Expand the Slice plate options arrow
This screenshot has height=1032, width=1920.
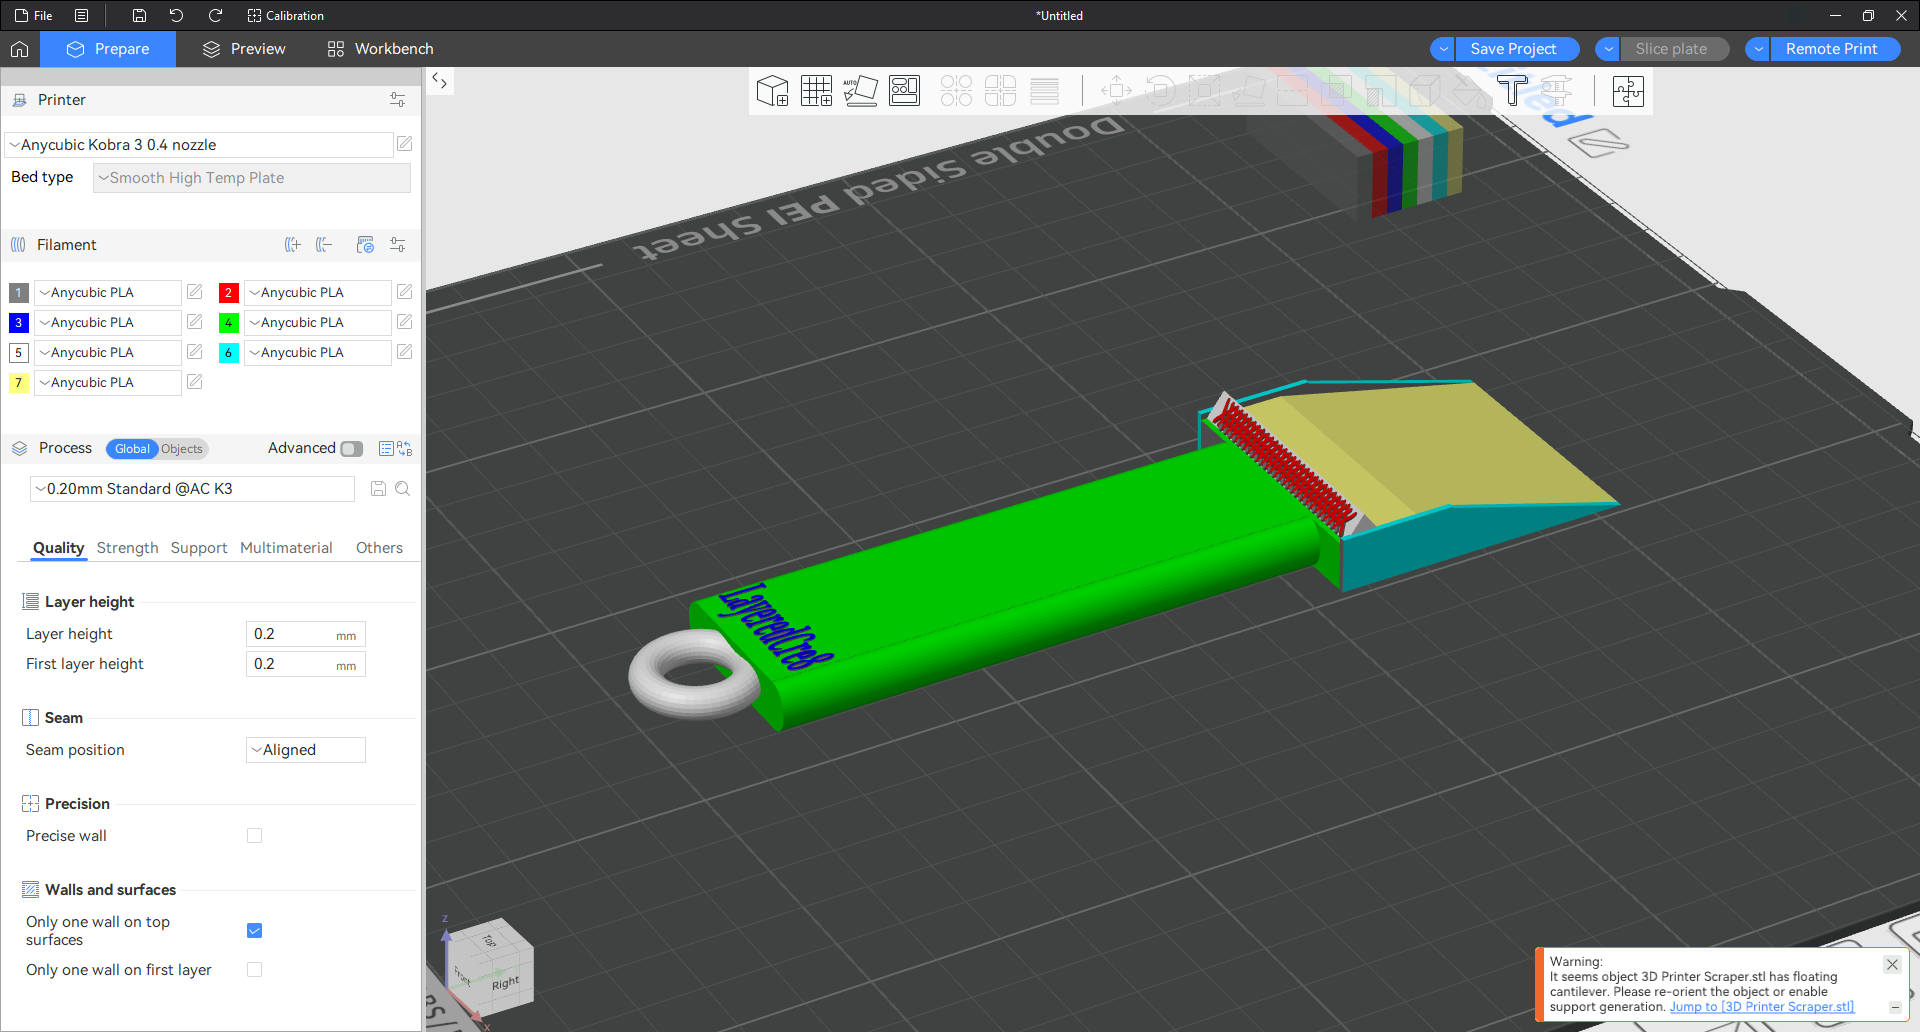[1608, 49]
